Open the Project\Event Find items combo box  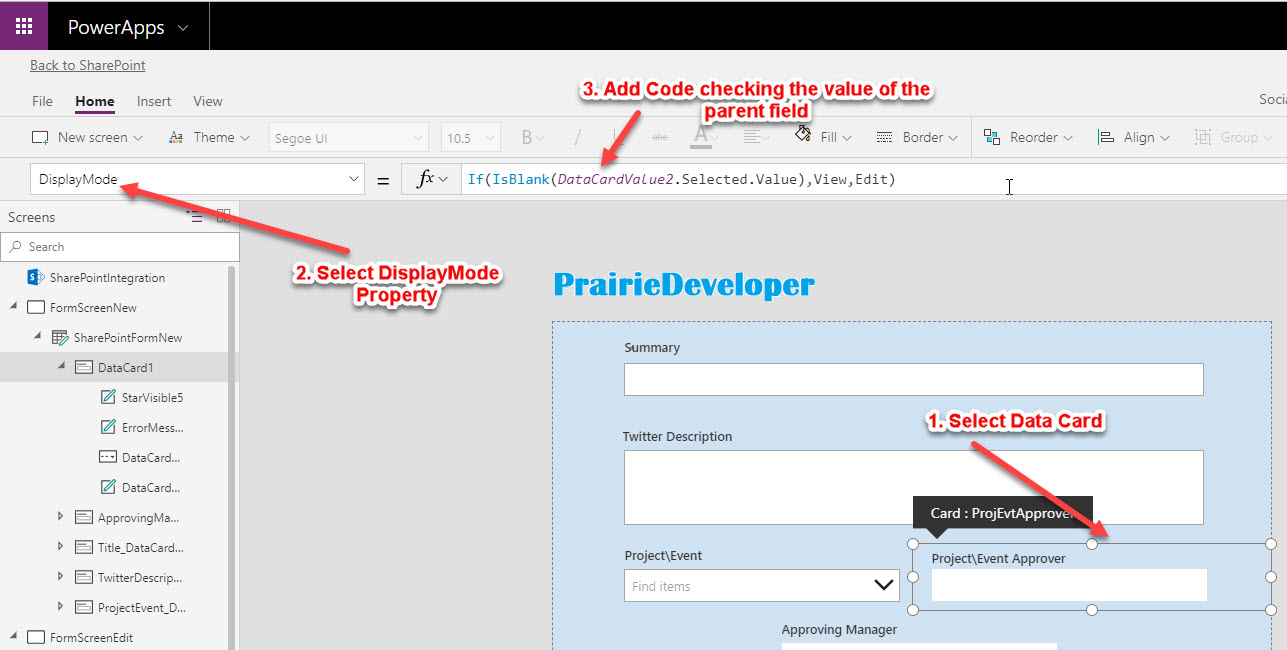762,586
